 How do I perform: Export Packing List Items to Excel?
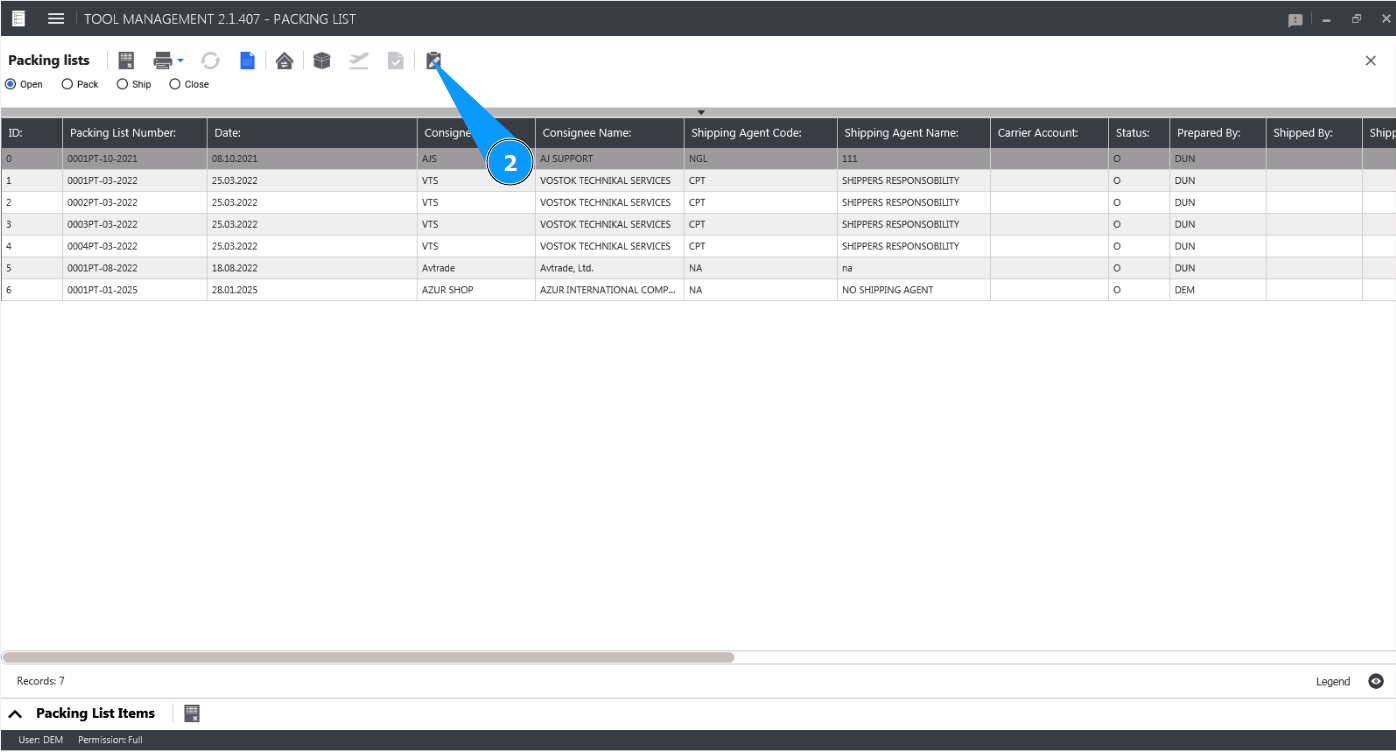(x=192, y=713)
